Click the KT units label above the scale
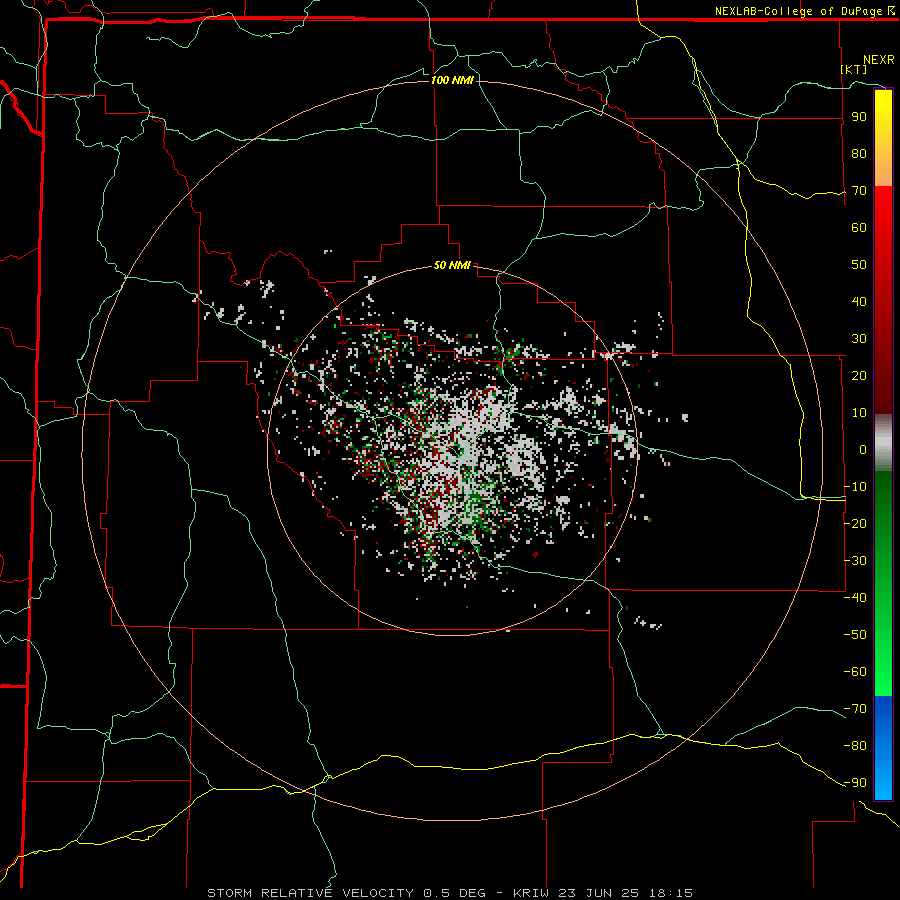This screenshot has width=900, height=900. tap(854, 69)
